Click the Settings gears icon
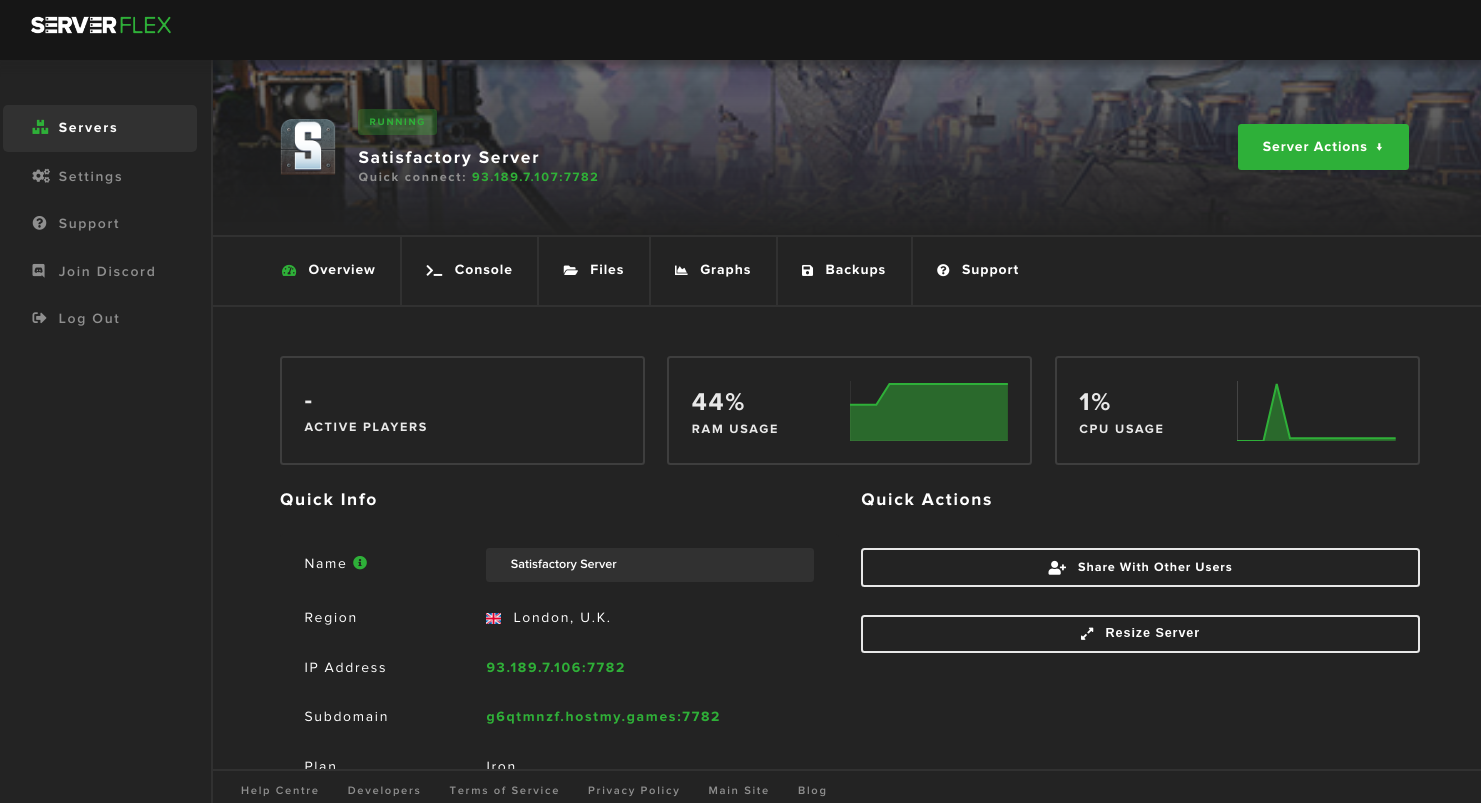1481x803 pixels. tap(41, 176)
